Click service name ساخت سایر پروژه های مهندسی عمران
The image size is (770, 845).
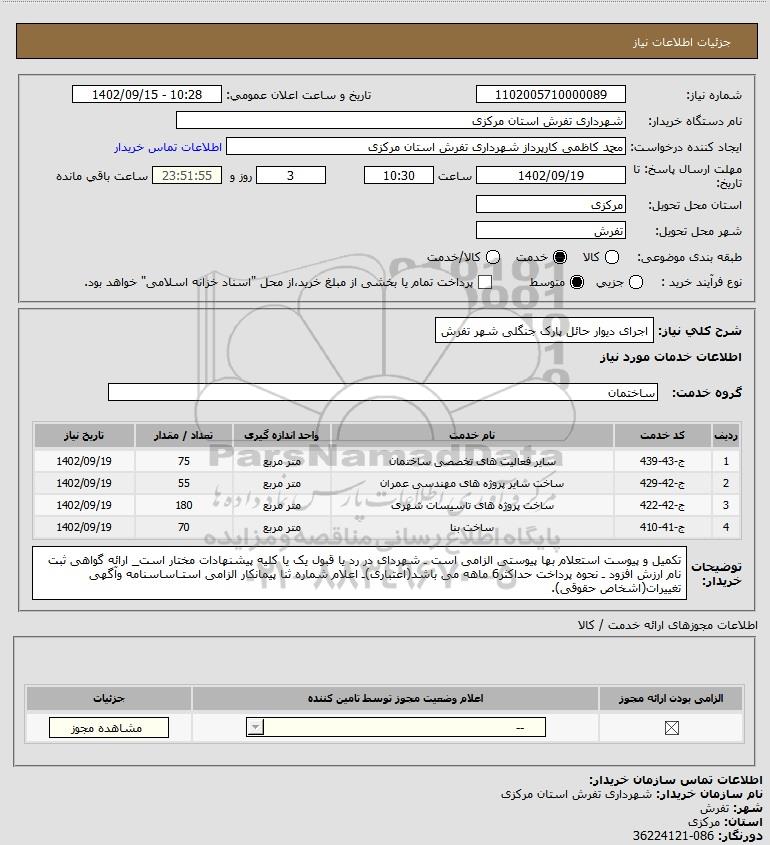click(x=472, y=484)
